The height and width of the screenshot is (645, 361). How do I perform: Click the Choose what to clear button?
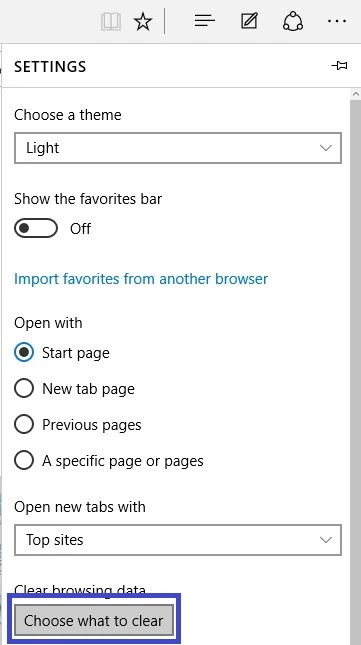pos(94,620)
